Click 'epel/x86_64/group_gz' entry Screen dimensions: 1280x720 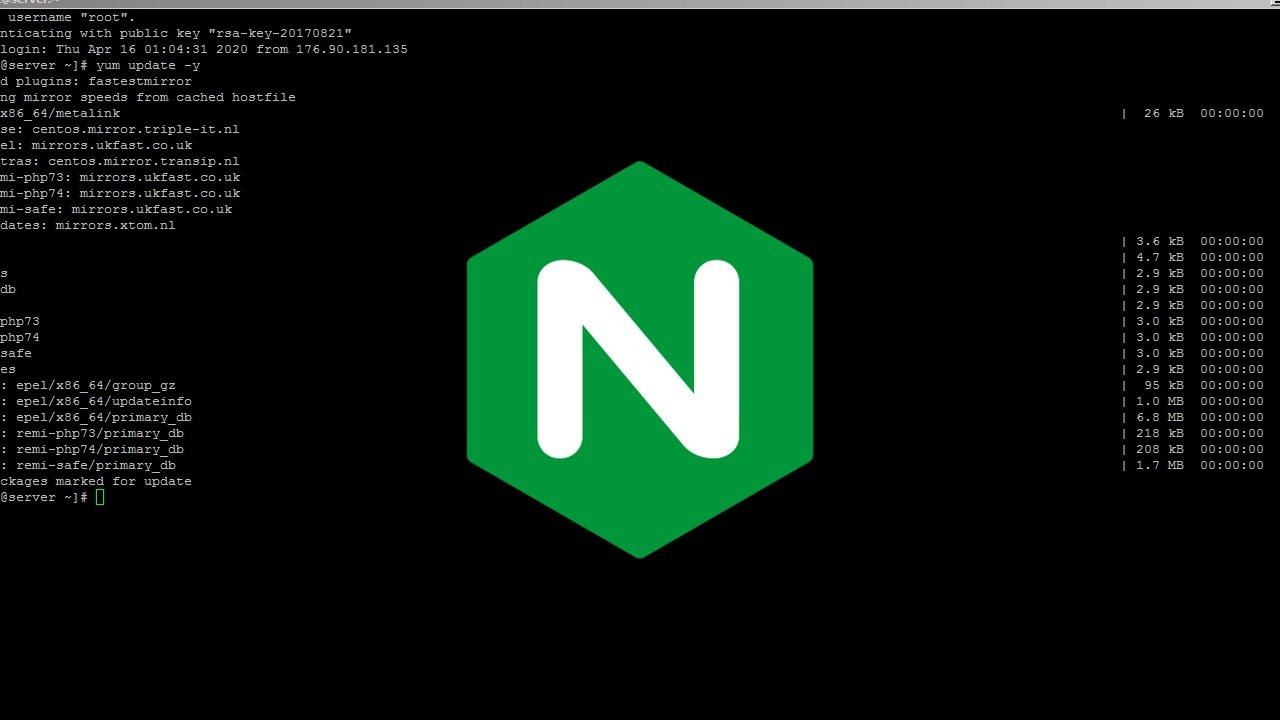(x=96, y=385)
